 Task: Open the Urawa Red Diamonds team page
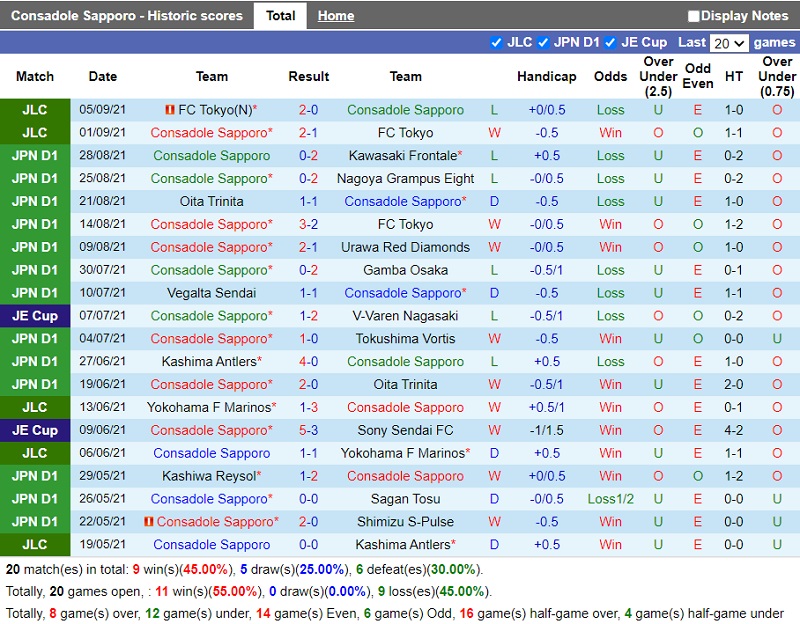[405, 247]
